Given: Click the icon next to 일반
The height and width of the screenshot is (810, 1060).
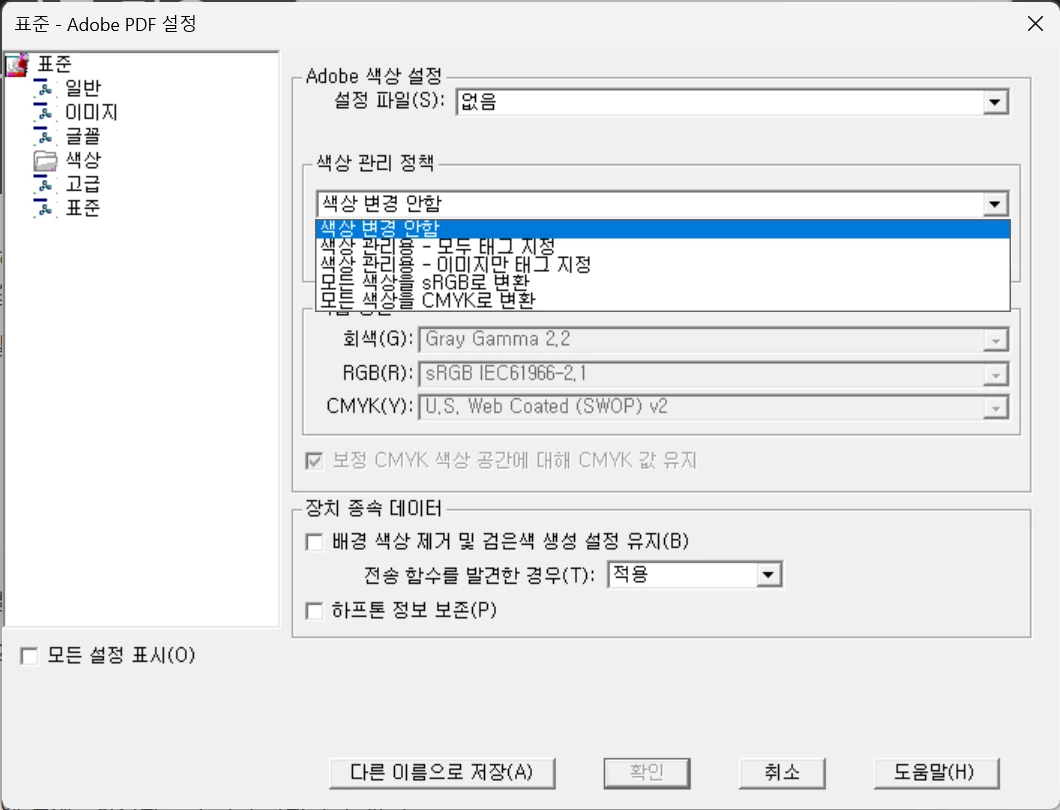Looking at the screenshot, I should pos(44,89).
